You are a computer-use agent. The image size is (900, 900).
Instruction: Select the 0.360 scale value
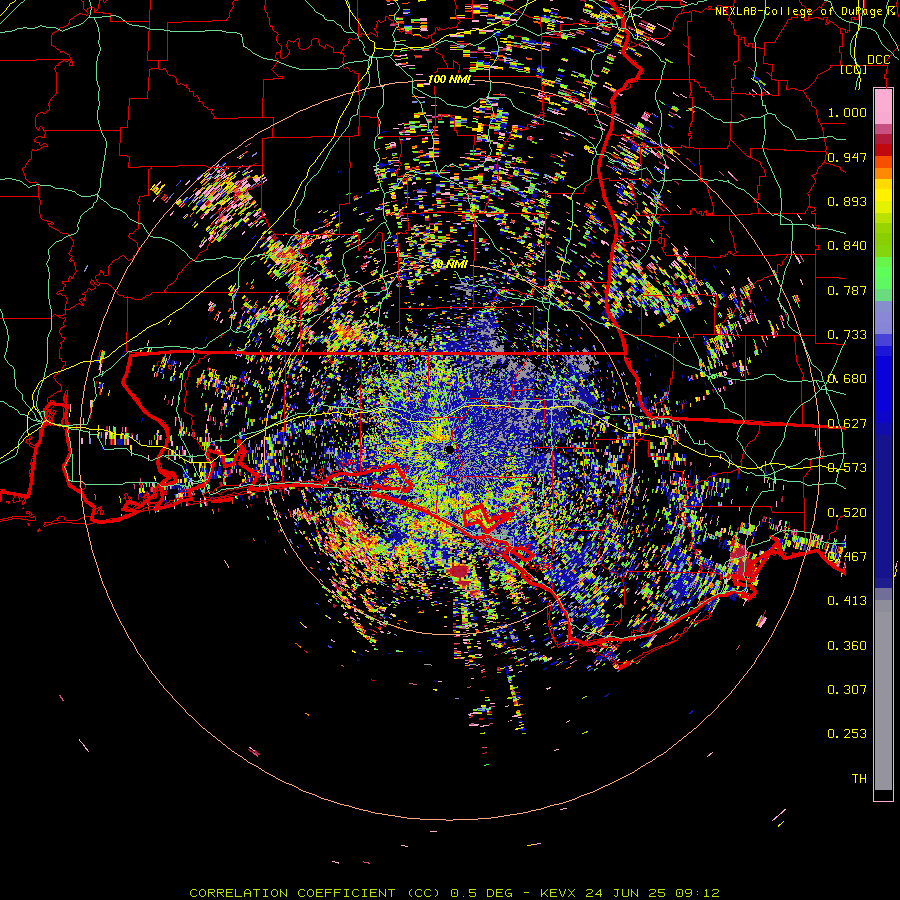(x=847, y=646)
